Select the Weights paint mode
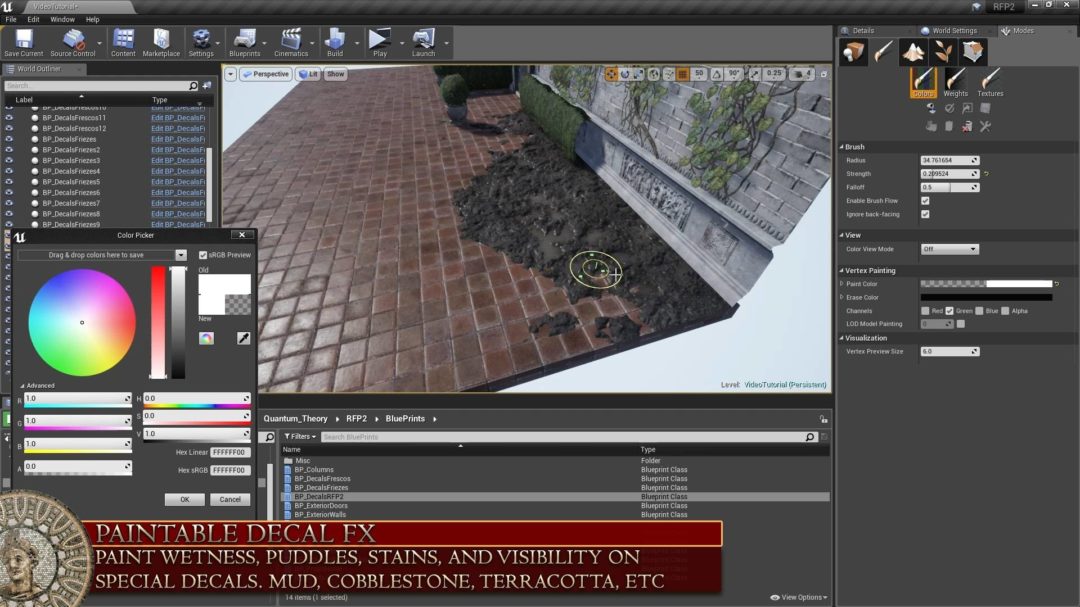1080x607 pixels. (955, 83)
